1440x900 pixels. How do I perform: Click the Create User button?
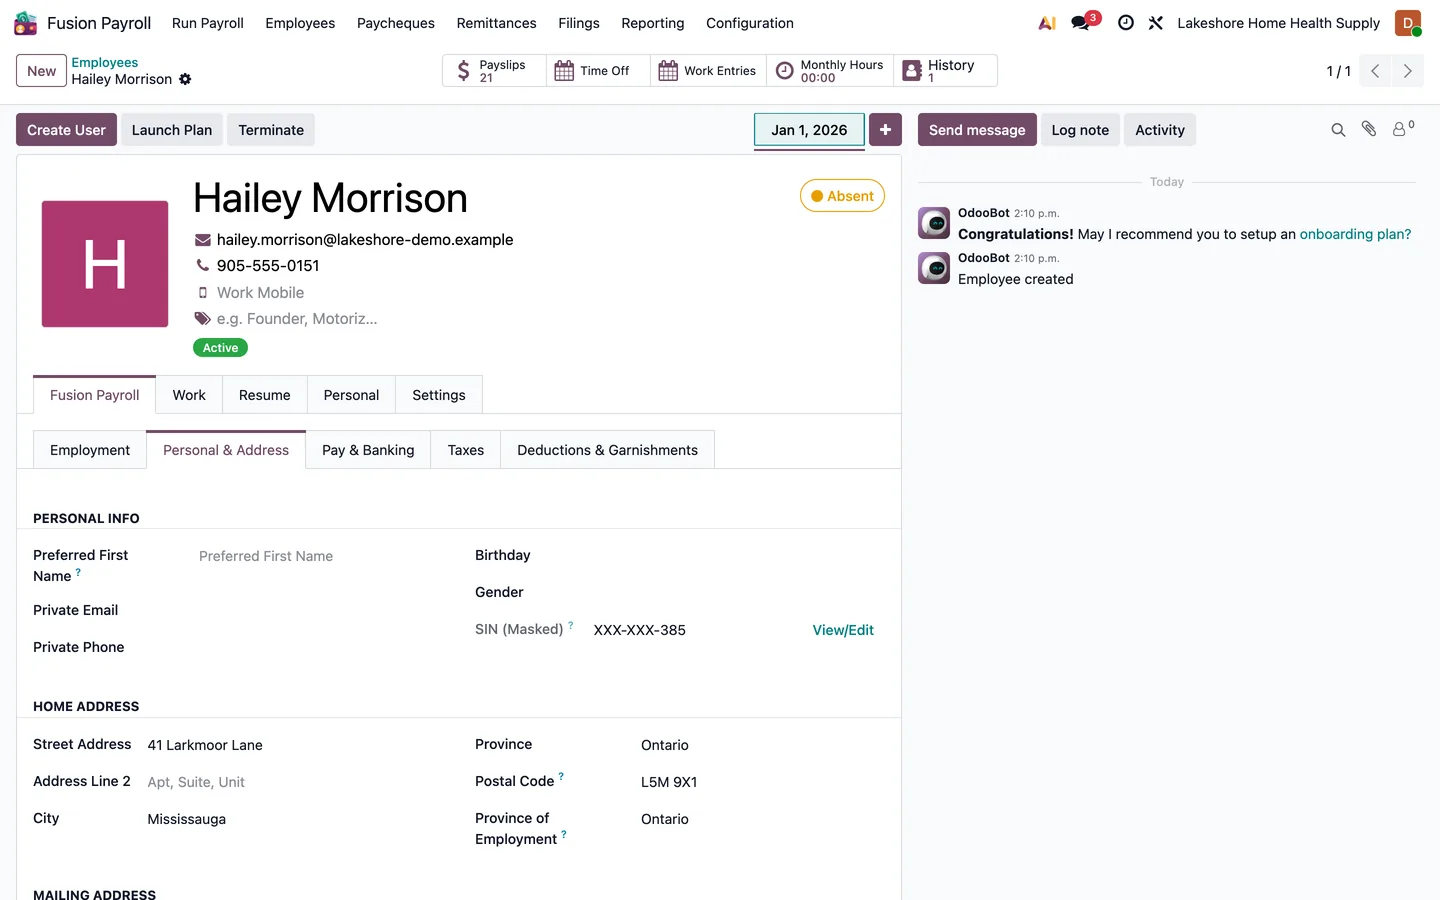[x=66, y=130]
